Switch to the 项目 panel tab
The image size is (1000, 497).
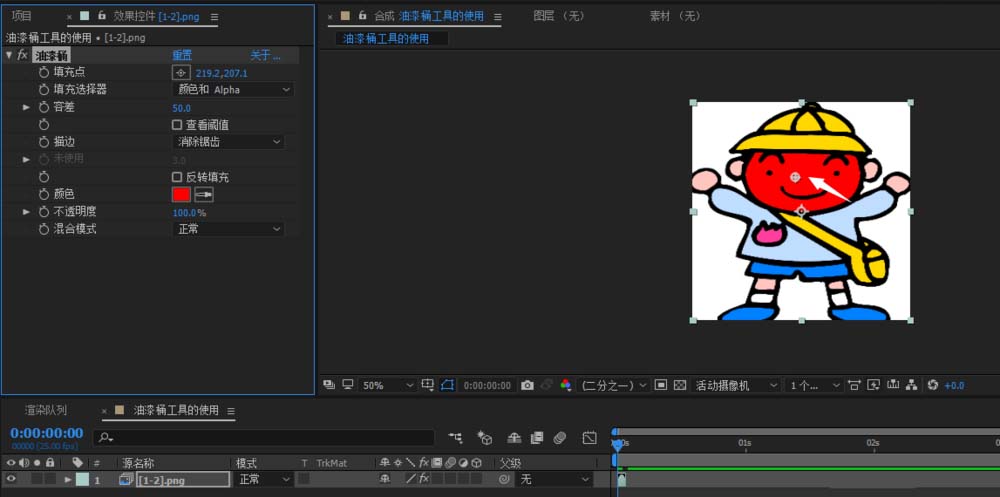[x=21, y=16]
